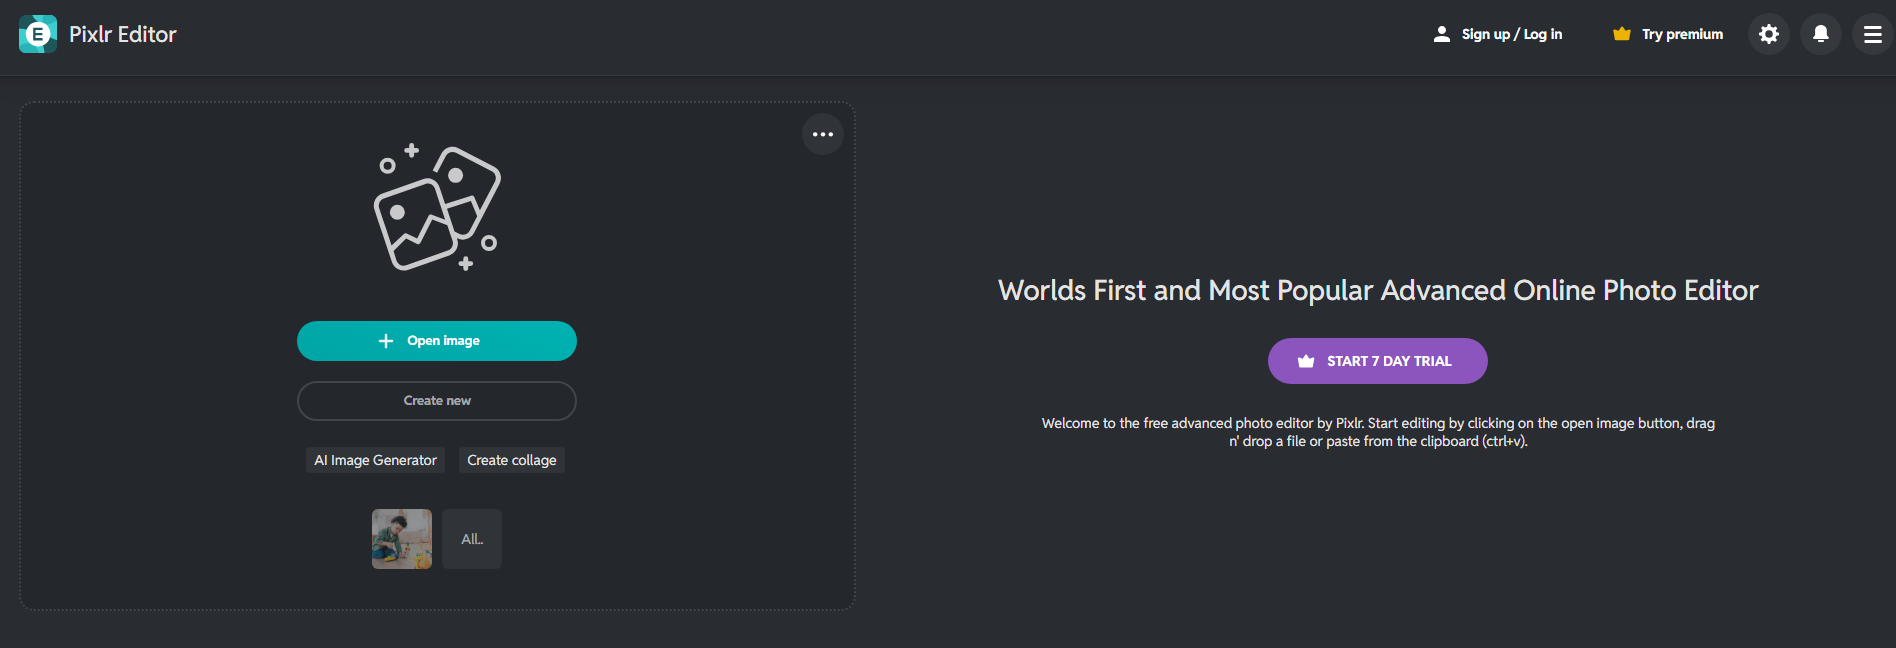Image resolution: width=1896 pixels, height=648 pixels.
Task: Click the three-dots more options button
Action: coord(823,134)
